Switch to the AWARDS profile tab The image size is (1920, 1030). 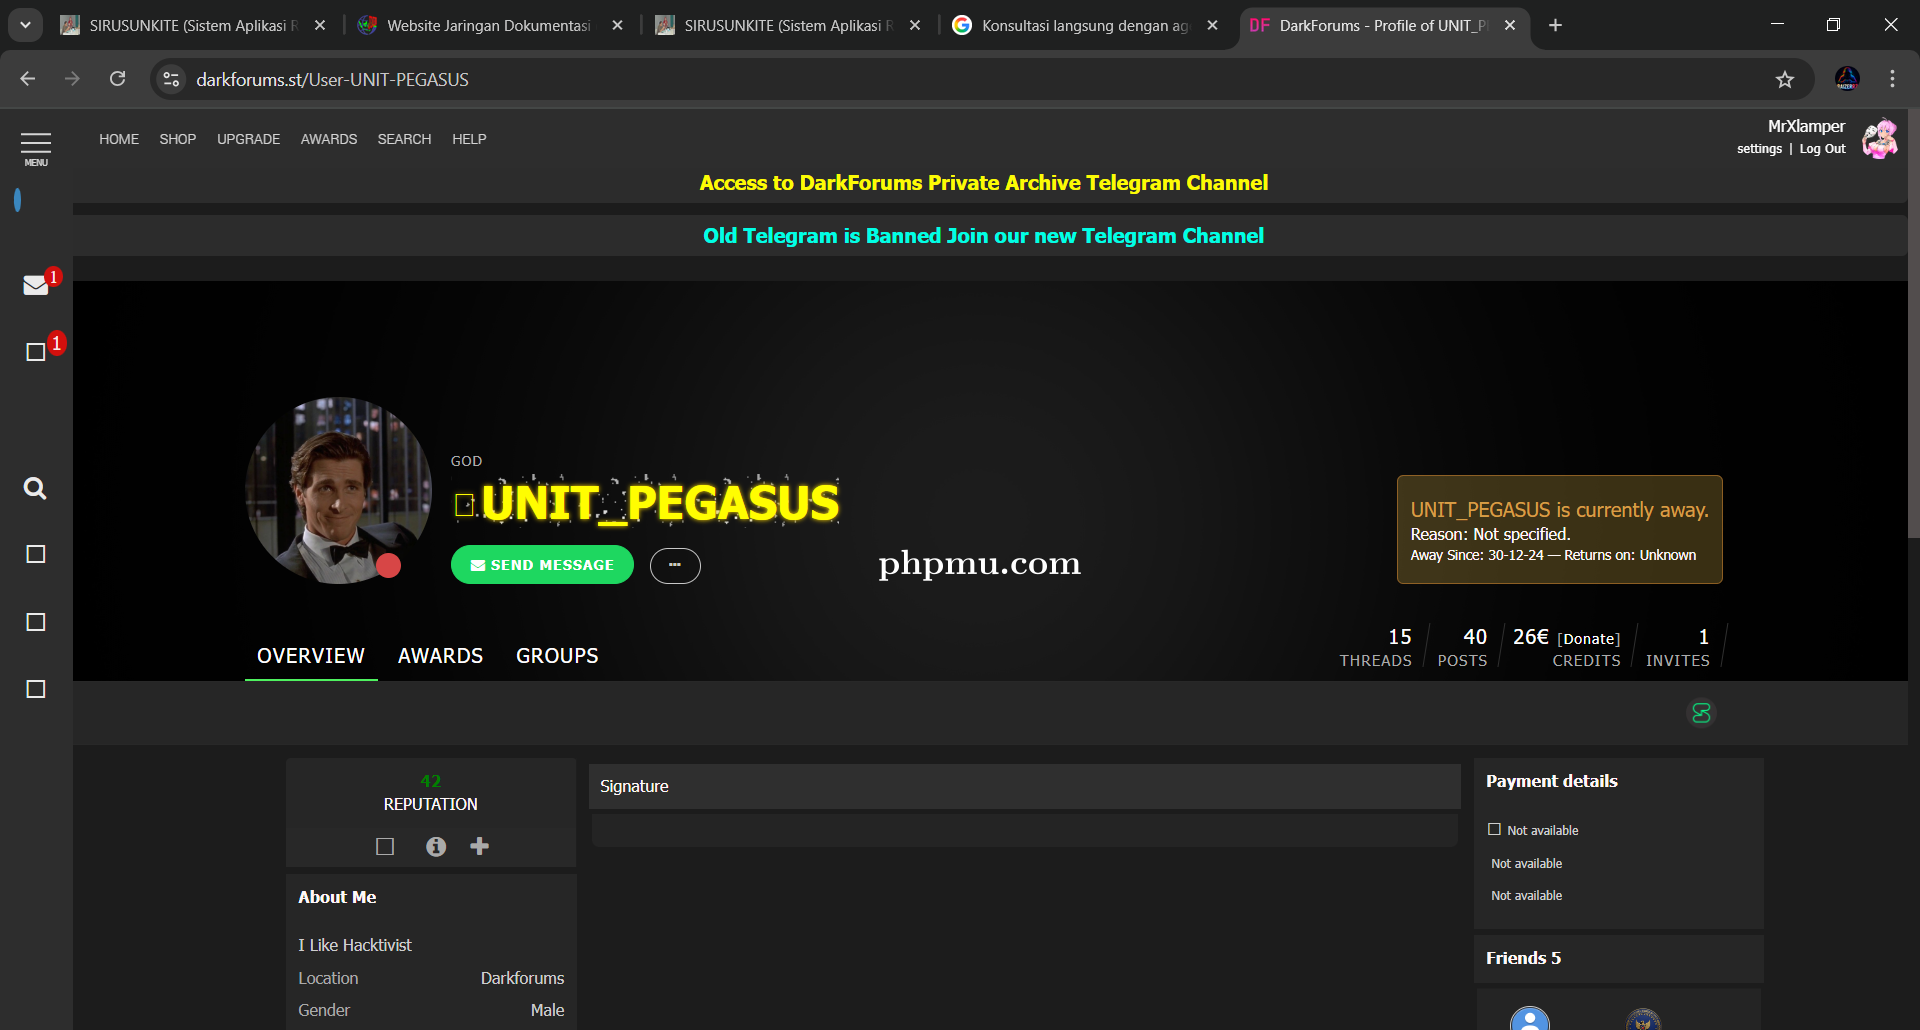point(440,656)
